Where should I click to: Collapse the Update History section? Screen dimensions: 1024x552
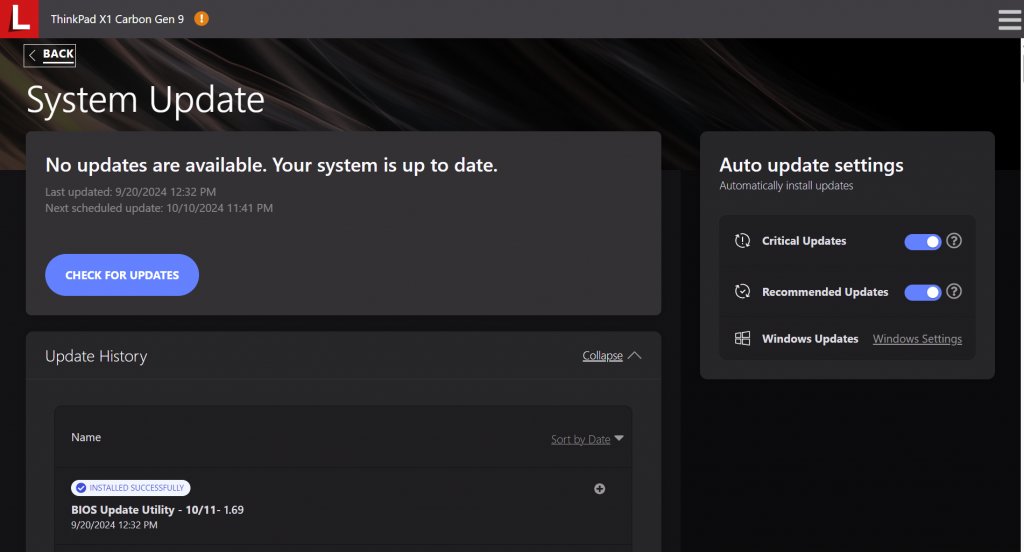[x=611, y=355]
